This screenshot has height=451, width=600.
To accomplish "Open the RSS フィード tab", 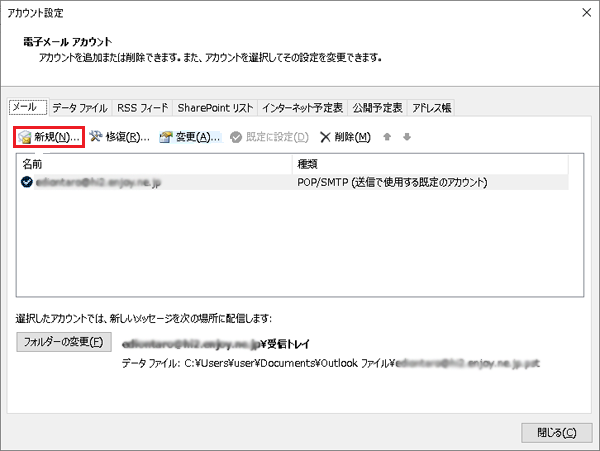I will (143, 108).
